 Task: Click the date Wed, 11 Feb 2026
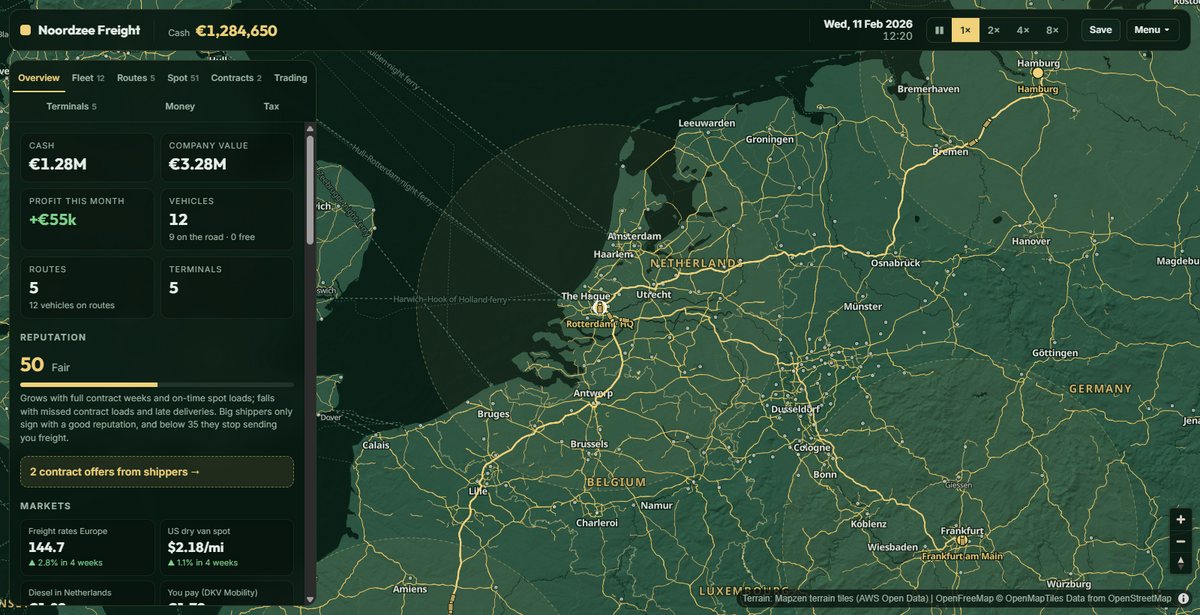(x=869, y=23)
